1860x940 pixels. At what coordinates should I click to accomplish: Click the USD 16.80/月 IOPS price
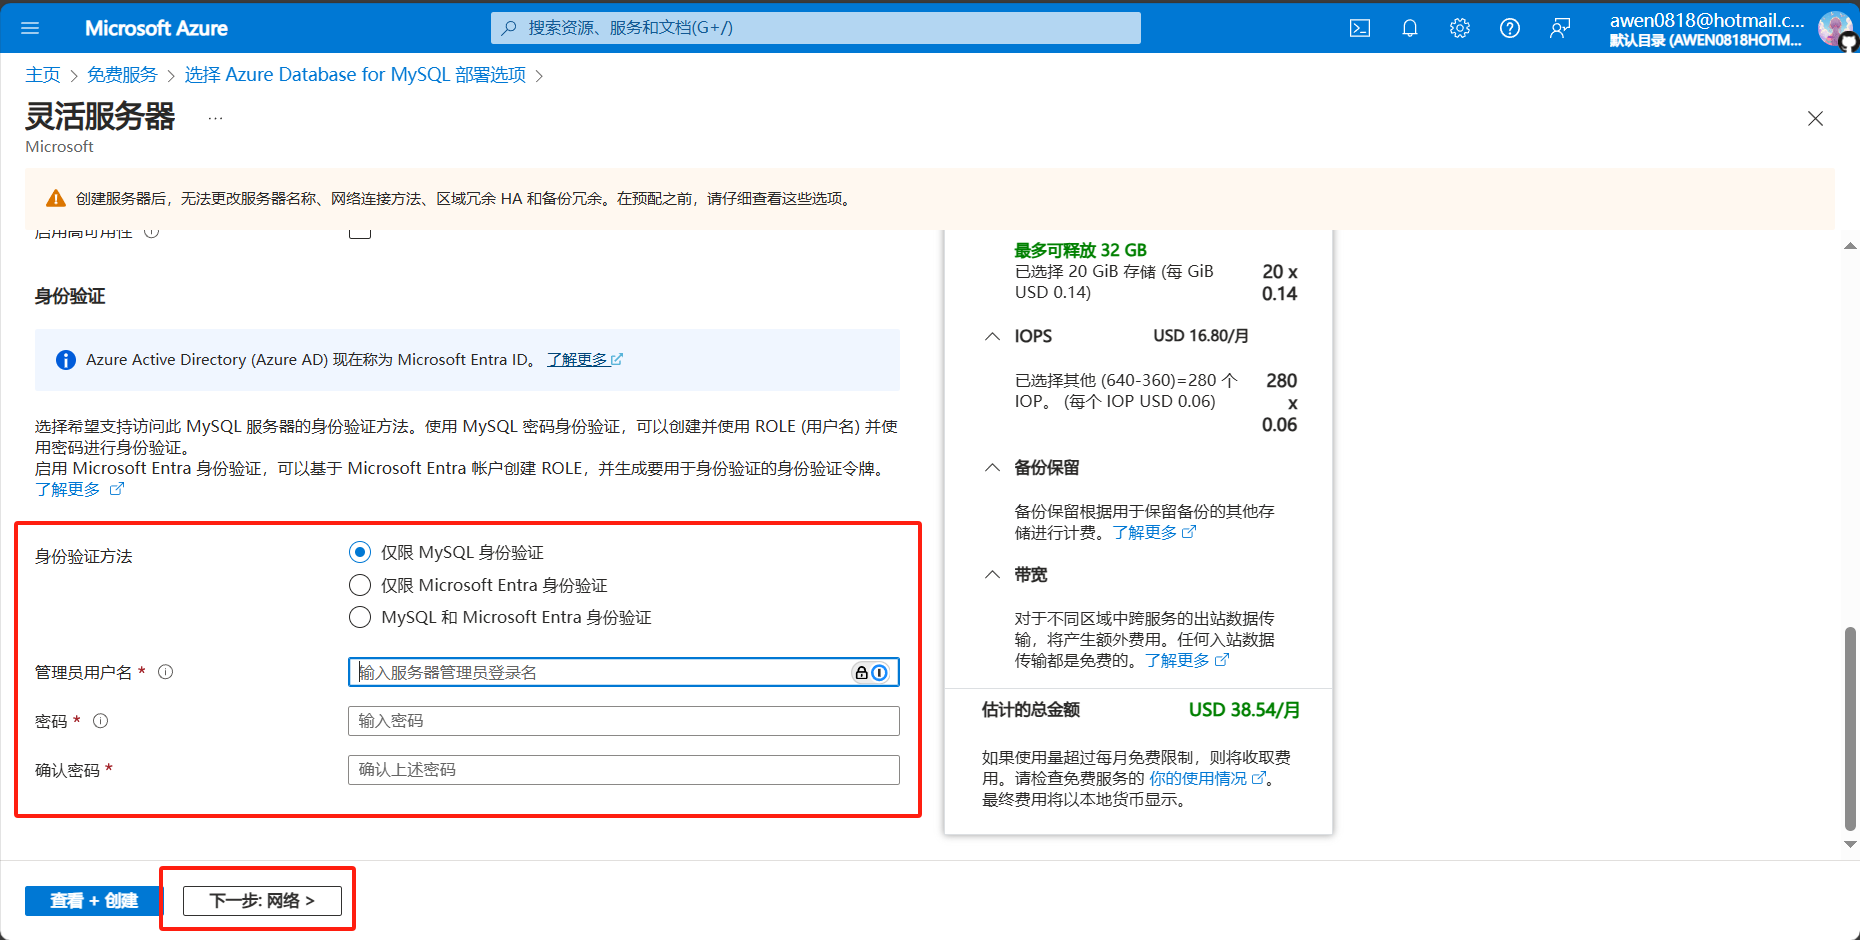(x=1201, y=336)
